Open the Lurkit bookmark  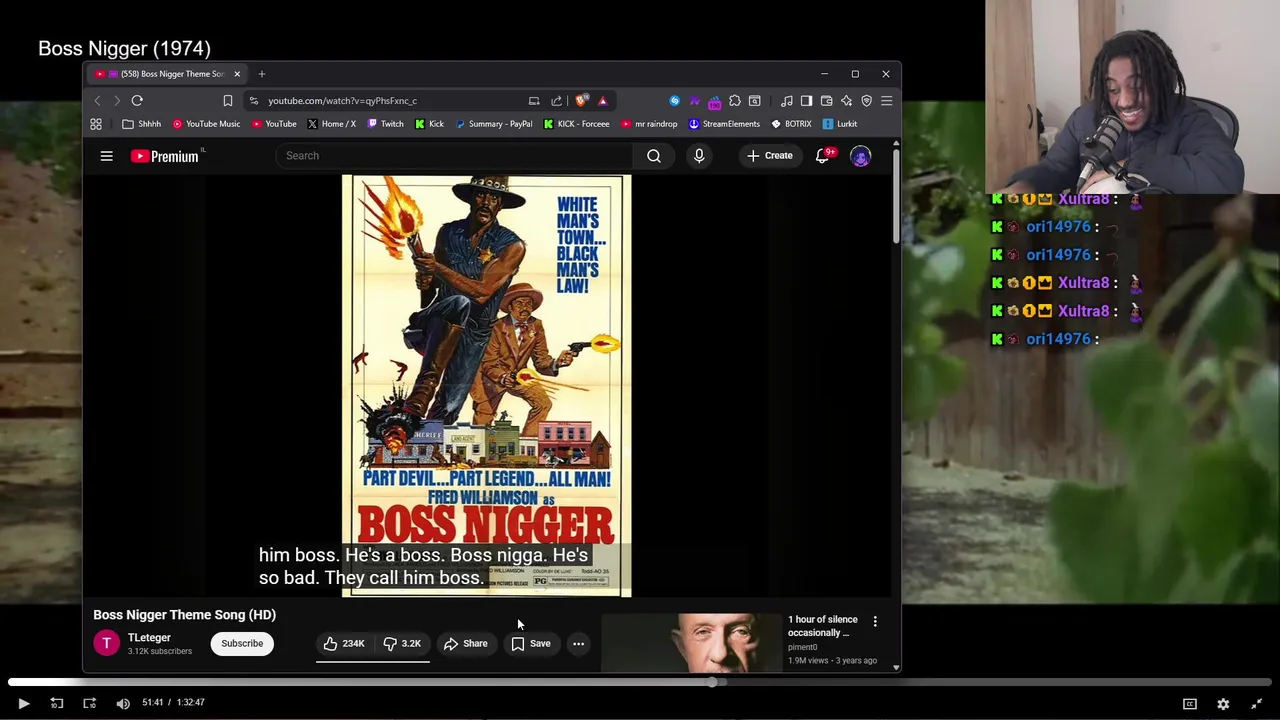click(840, 124)
